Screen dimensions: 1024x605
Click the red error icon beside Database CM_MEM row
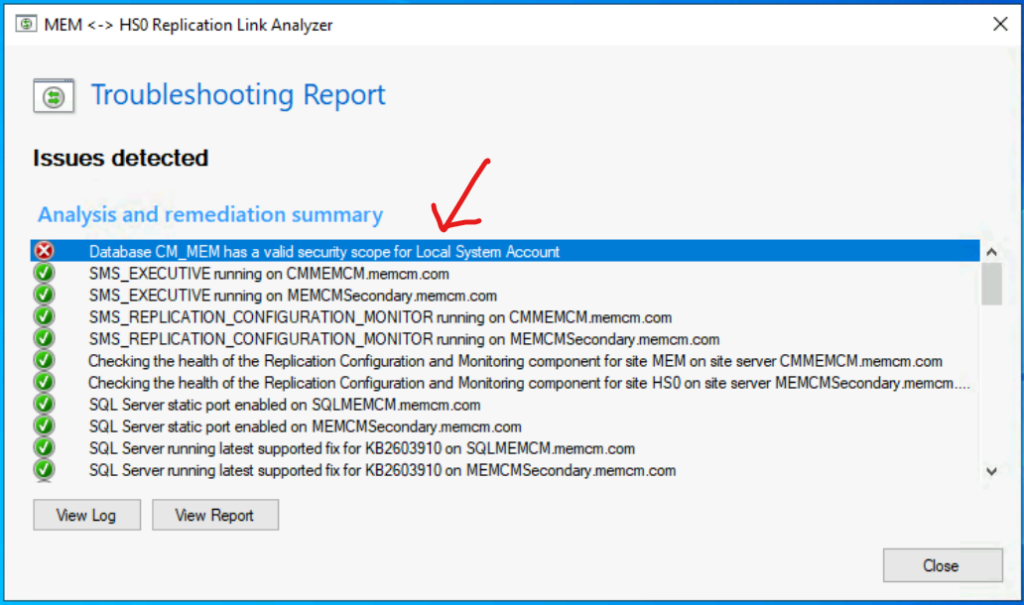coord(44,251)
